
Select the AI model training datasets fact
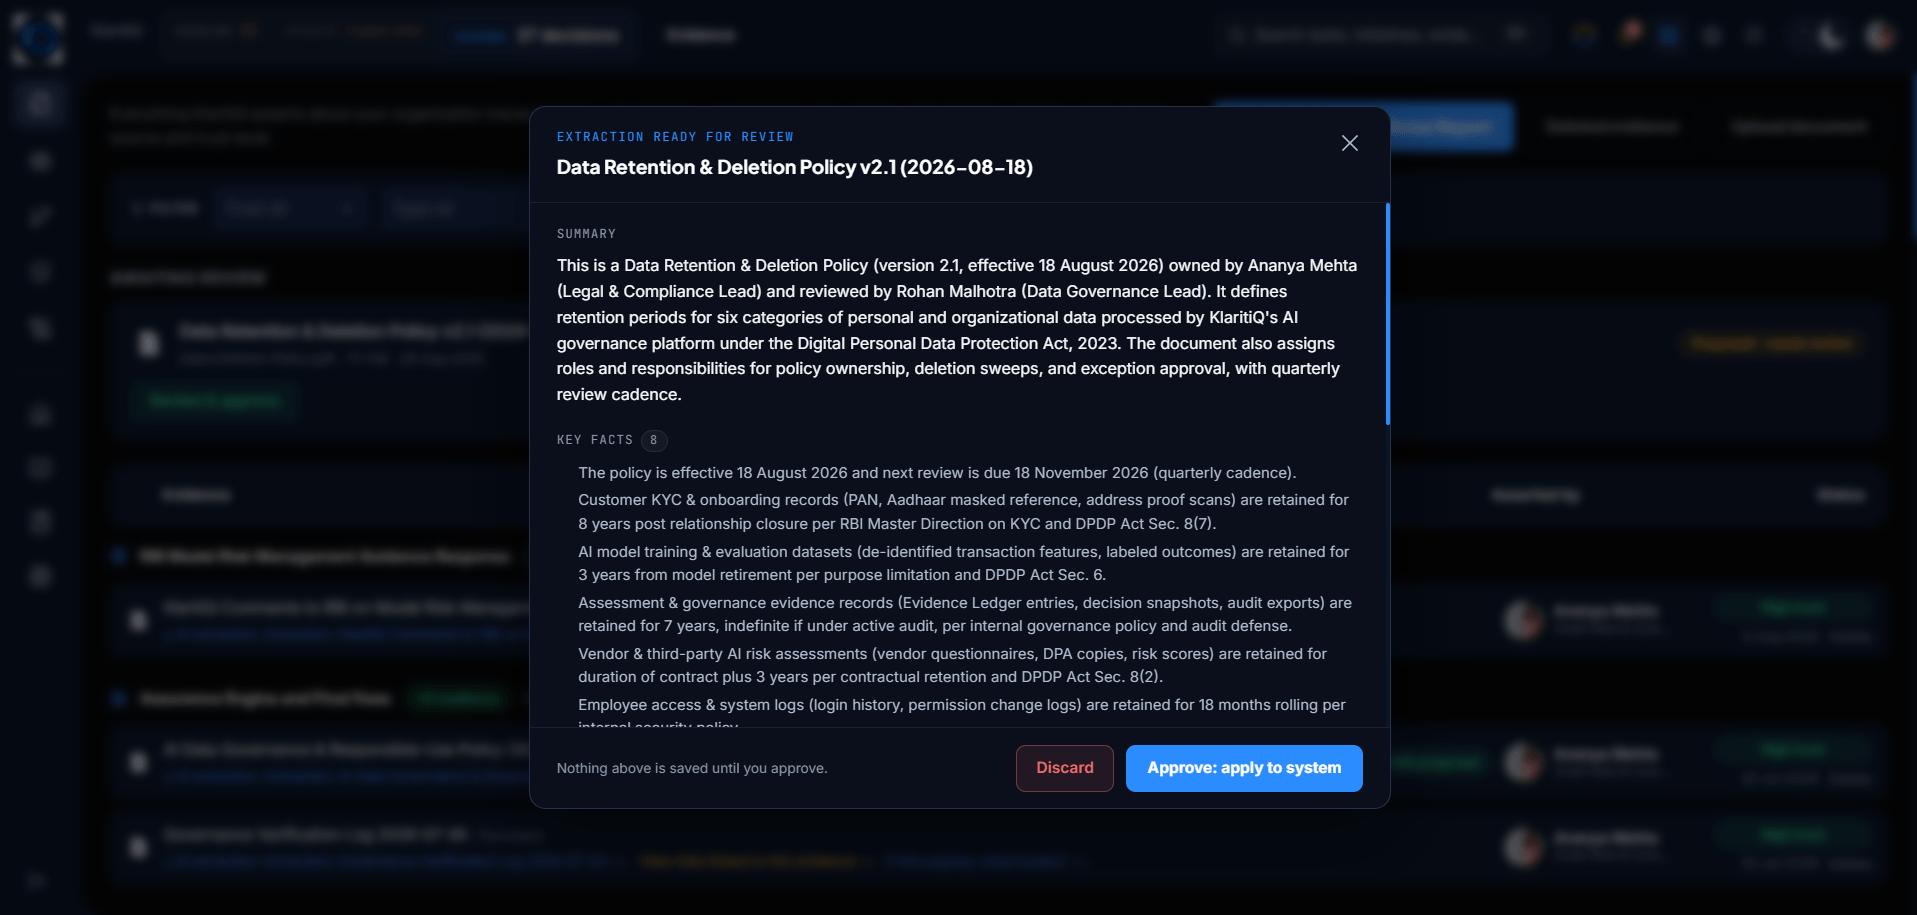pos(963,563)
